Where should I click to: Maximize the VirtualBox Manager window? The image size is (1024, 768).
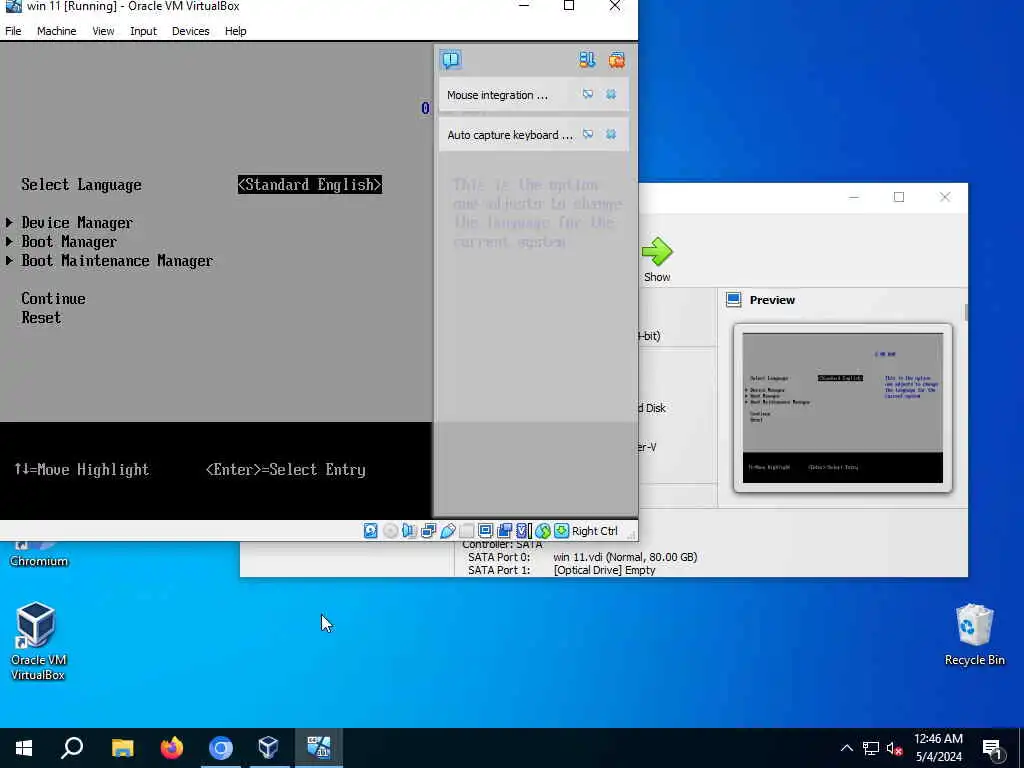pyautogui.click(x=899, y=197)
